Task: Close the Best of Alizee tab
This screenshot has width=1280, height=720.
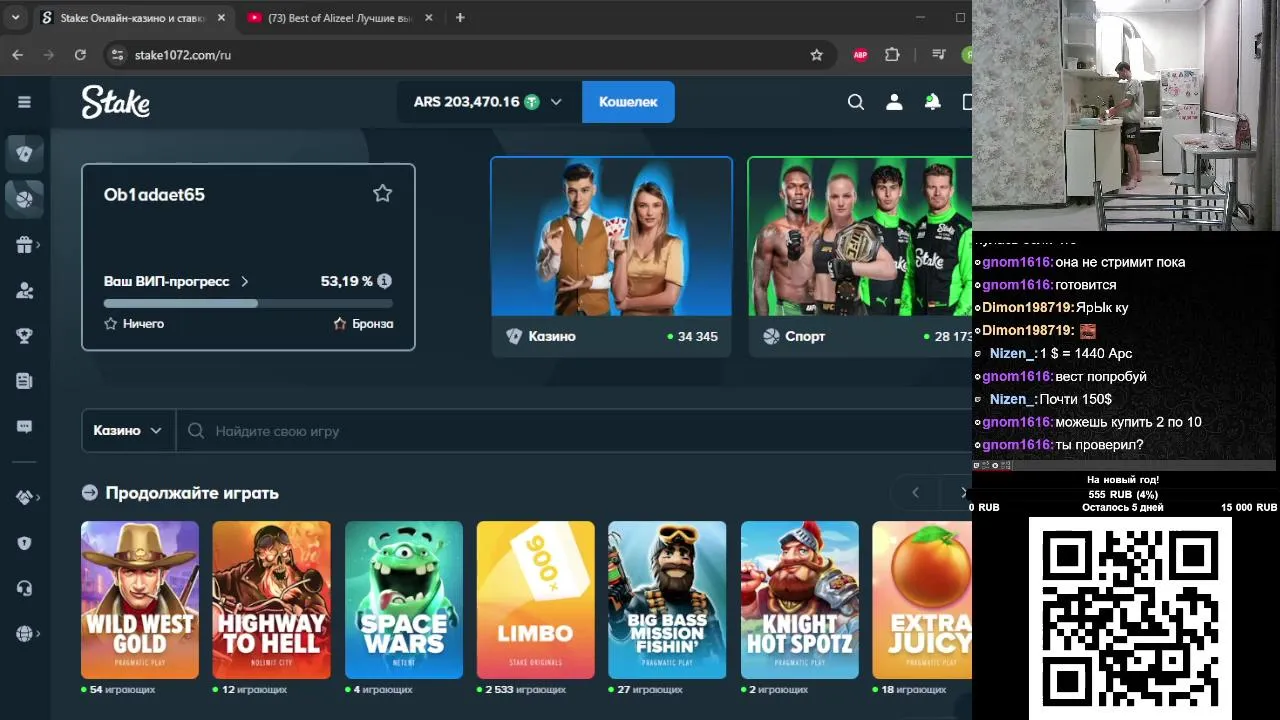Action: 429,18
